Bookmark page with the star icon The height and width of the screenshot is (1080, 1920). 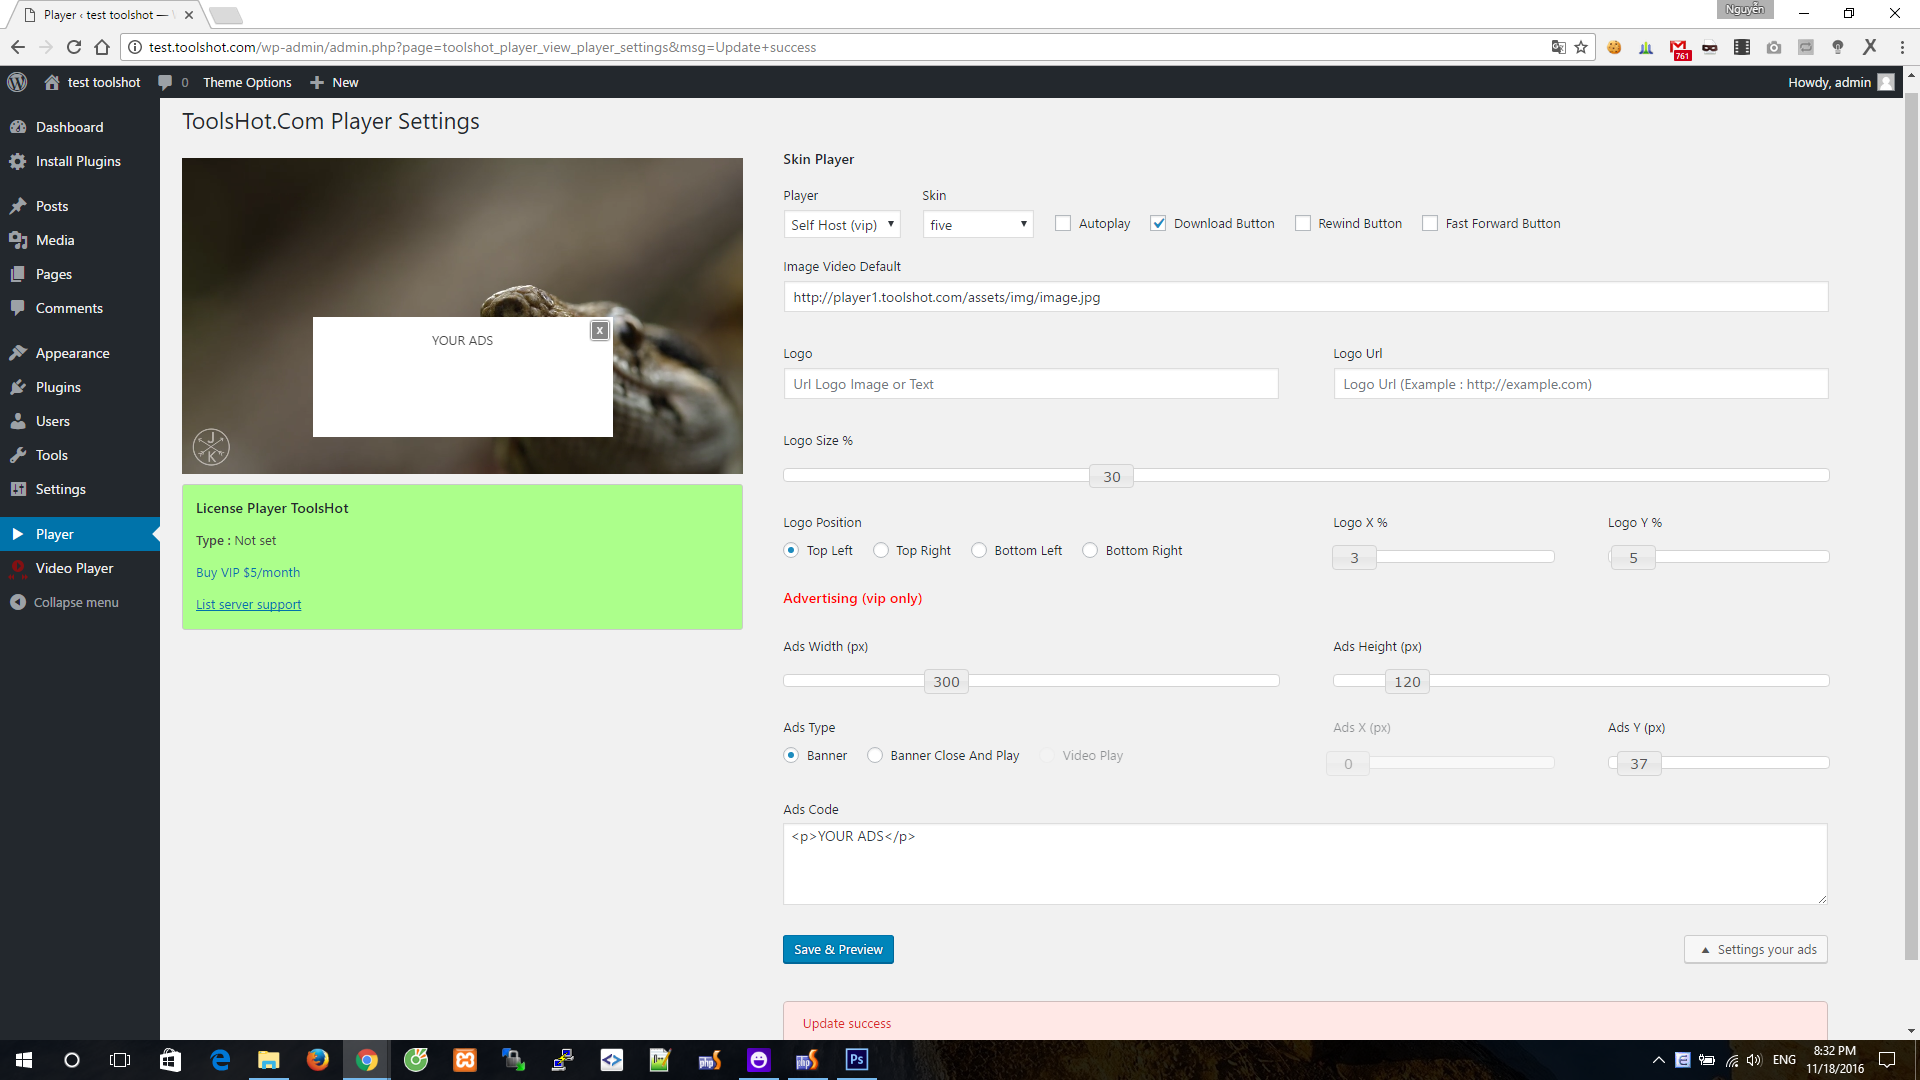tap(1581, 47)
